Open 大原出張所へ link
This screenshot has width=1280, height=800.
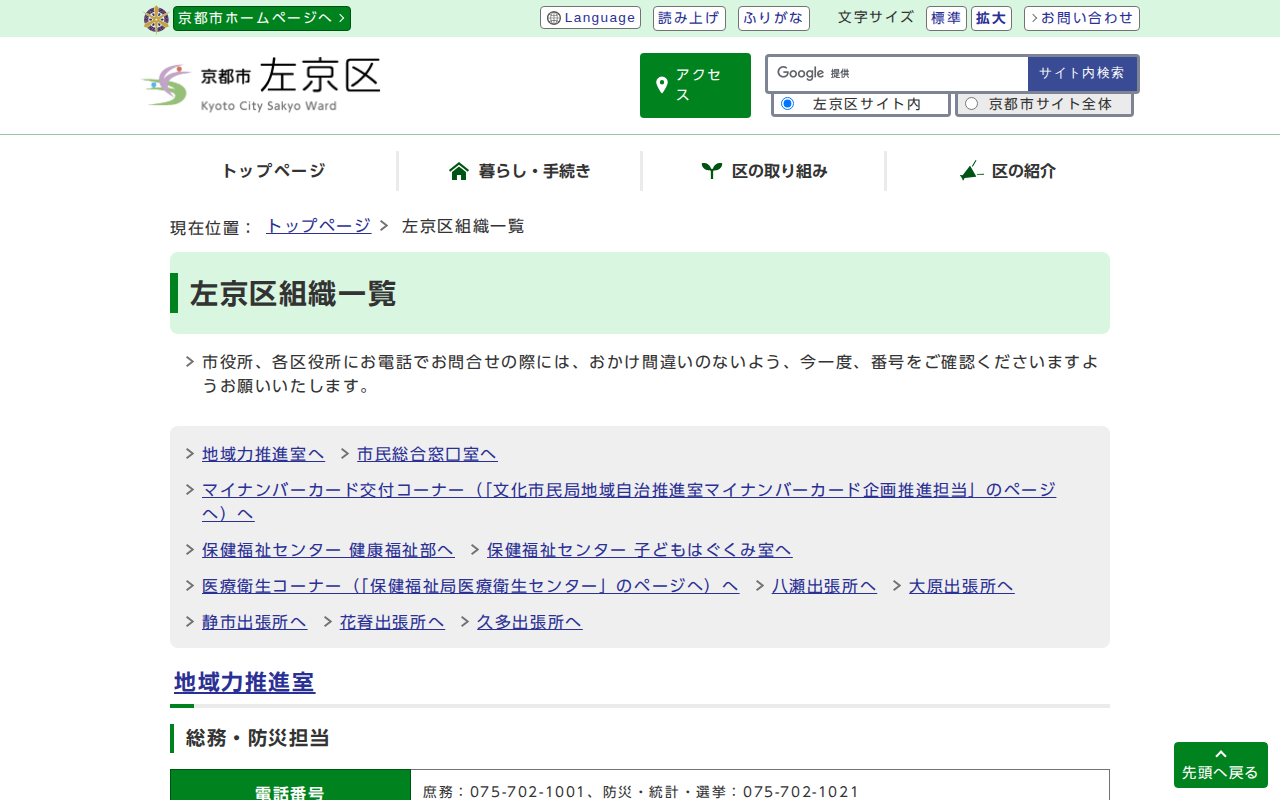coord(961,586)
